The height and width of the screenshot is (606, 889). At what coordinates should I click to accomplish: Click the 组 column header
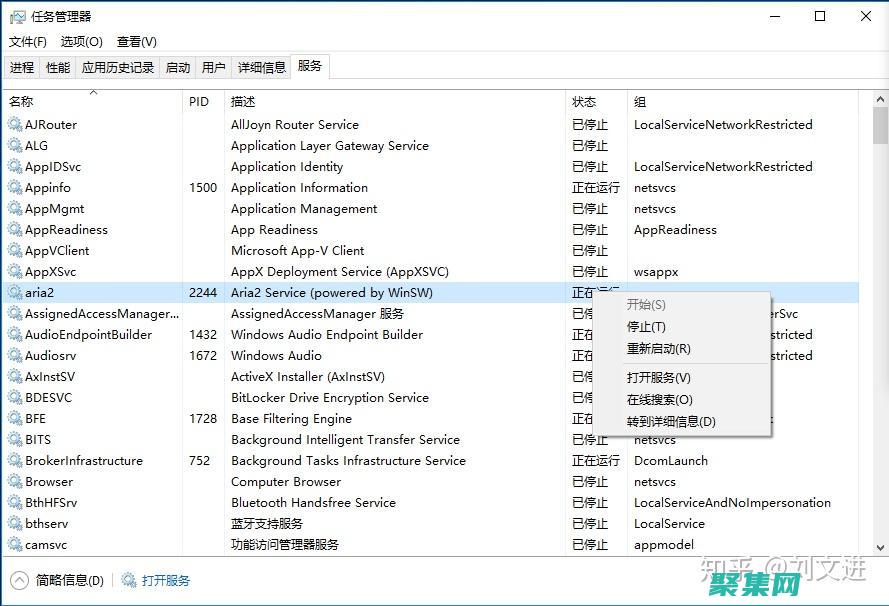coord(639,101)
